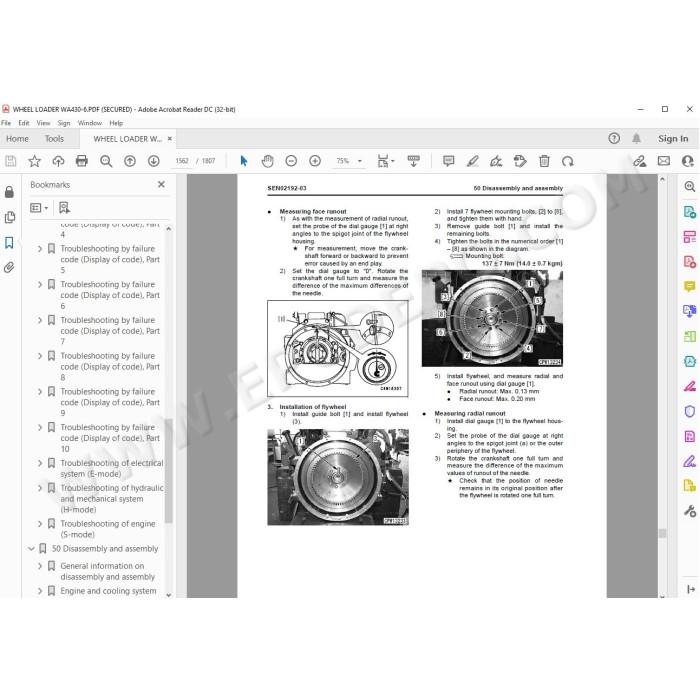
Task: Rotate the view with the circular arrow
Action: pos(568,161)
